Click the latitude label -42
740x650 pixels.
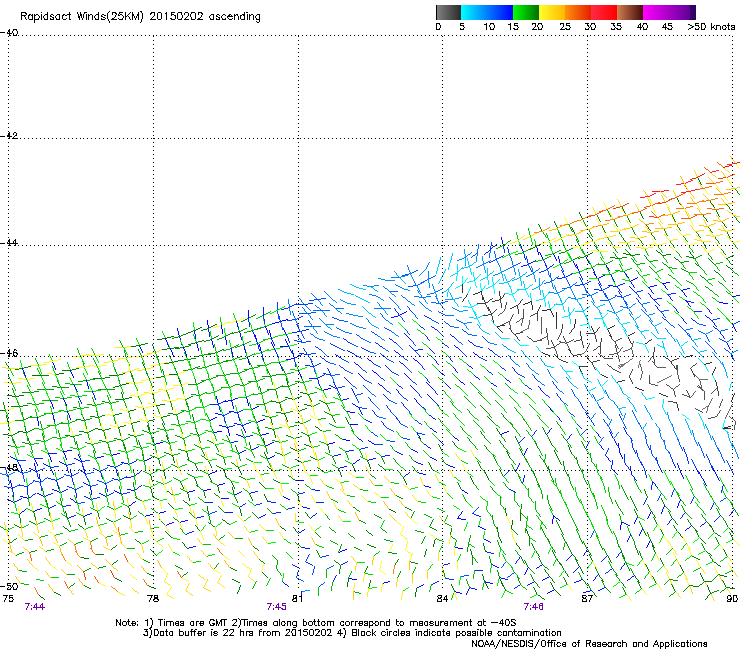(9, 135)
